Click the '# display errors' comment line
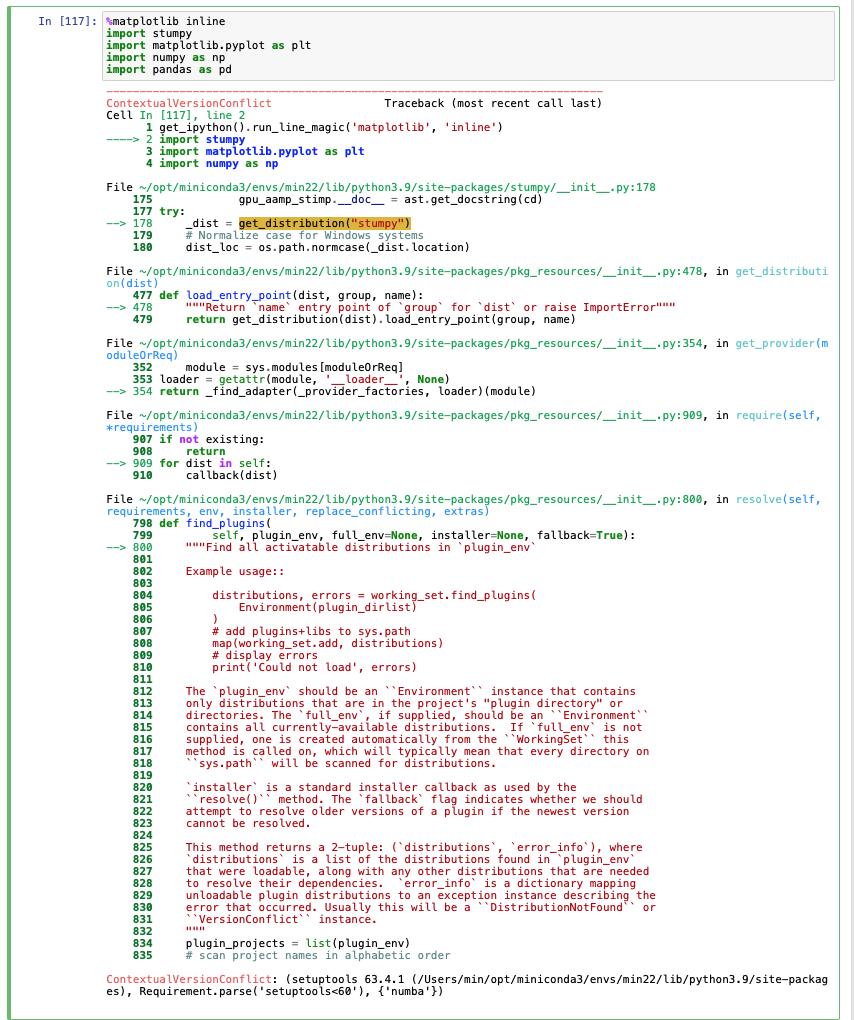This screenshot has width=854, height=1020. tap(265, 656)
